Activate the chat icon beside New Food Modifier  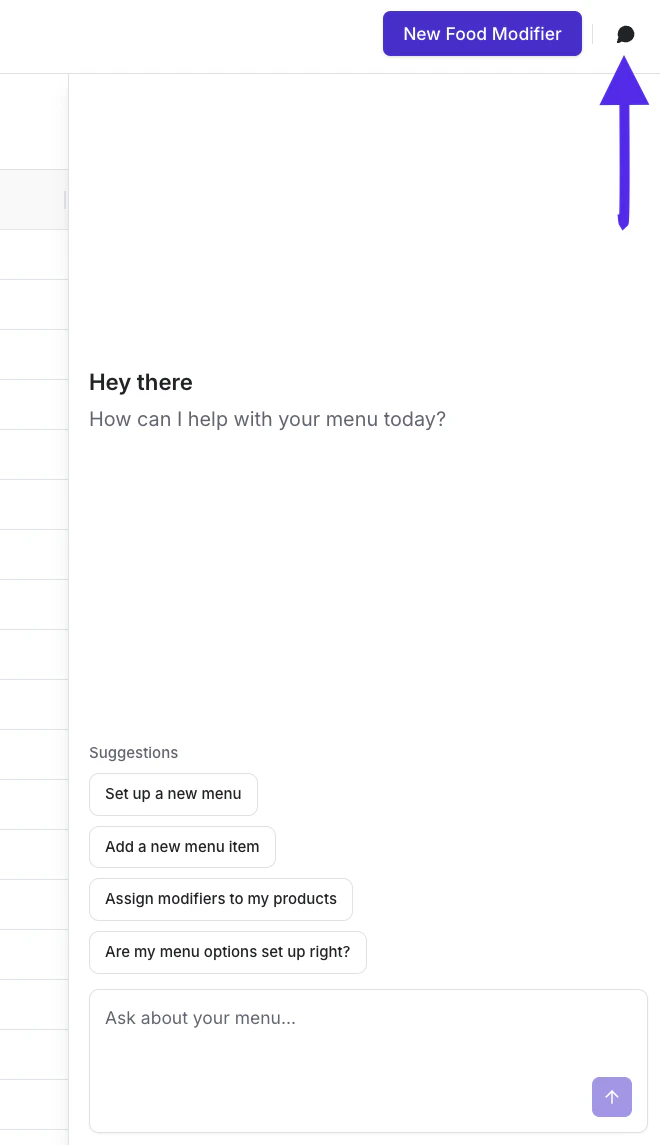coord(625,33)
